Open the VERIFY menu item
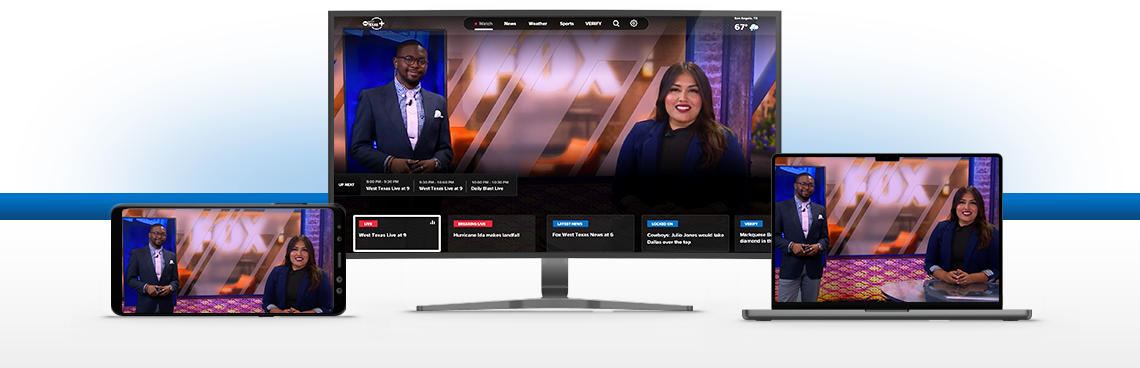The width and height of the screenshot is (1140, 368). [593, 23]
